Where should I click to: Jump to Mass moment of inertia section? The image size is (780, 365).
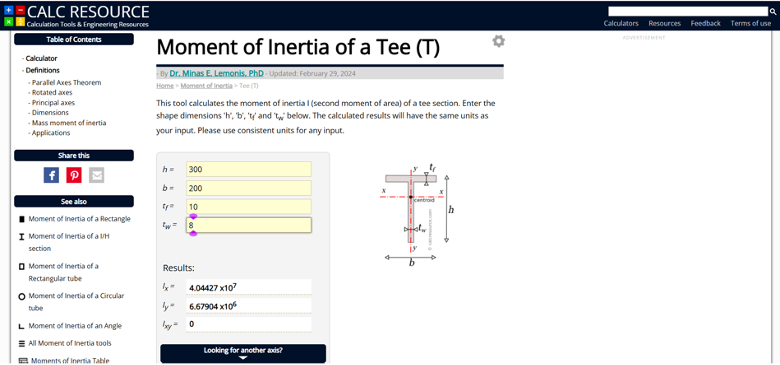[x=69, y=123]
